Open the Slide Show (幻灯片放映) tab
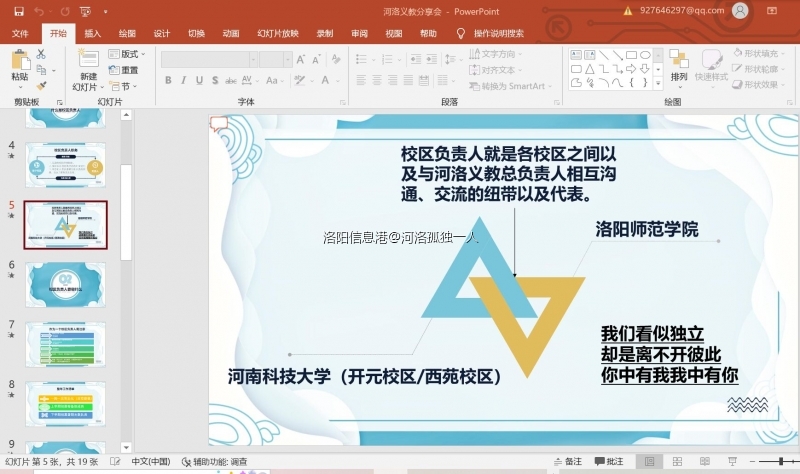800x474 pixels. (x=278, y=33)
